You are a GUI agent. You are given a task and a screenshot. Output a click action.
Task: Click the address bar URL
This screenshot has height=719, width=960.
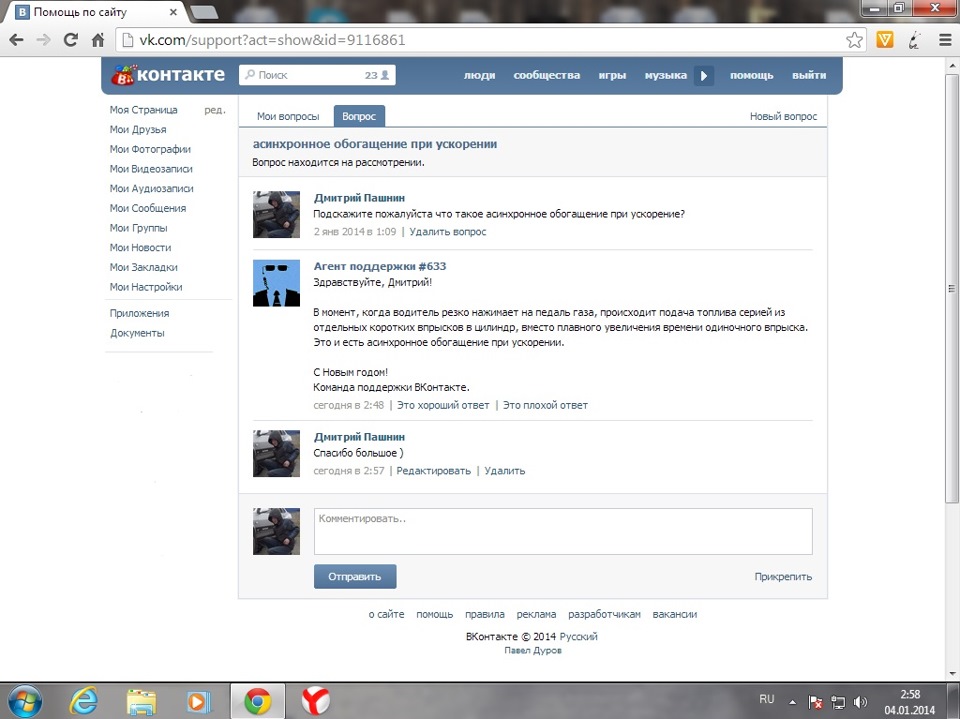coord(272,40)
